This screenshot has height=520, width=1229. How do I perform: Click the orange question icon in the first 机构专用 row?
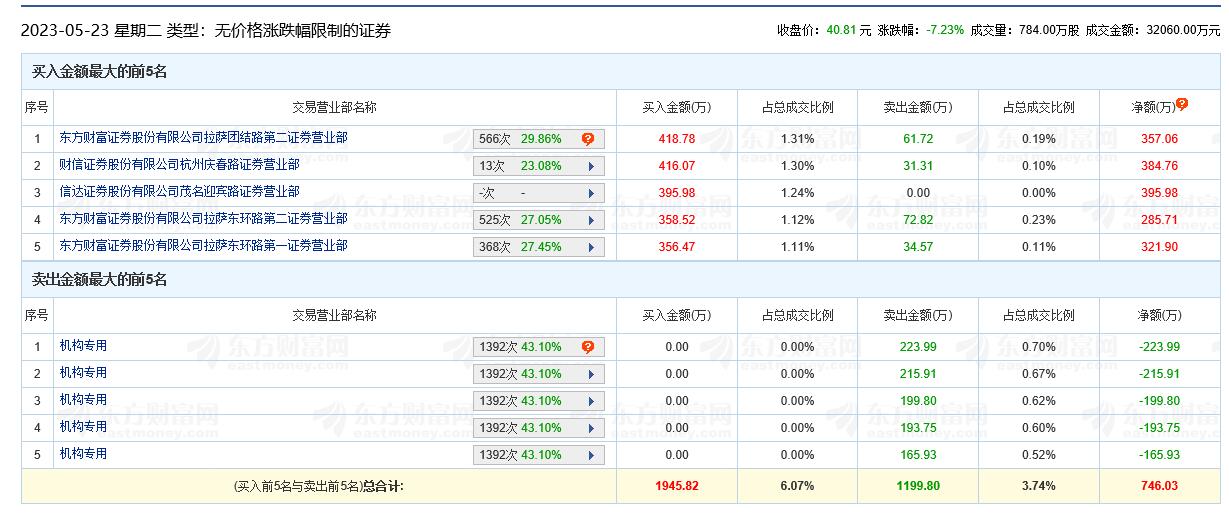[x=588, y=347]
